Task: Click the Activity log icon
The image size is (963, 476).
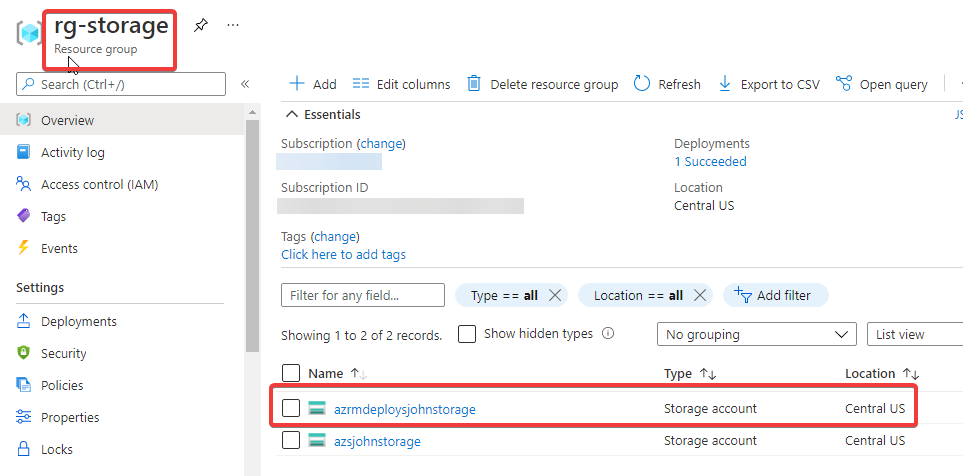Action: click(23, 152)
